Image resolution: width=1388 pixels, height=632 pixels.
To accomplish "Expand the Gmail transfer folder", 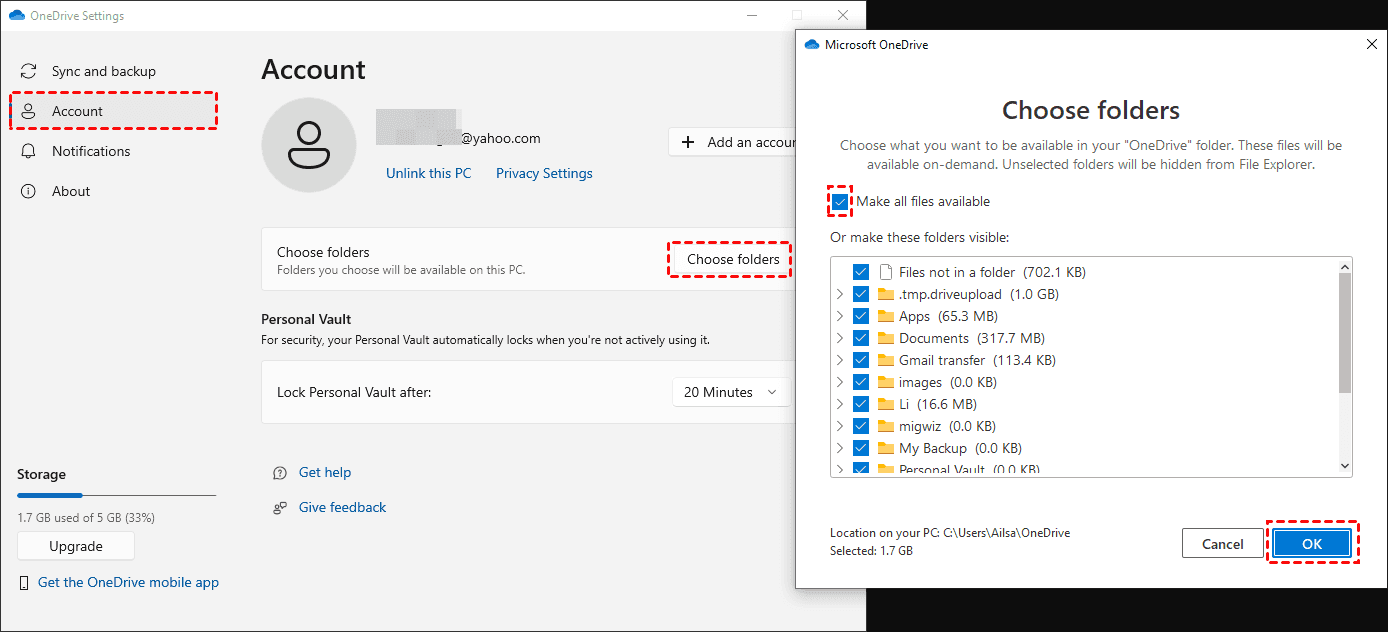I will [840, 359].
